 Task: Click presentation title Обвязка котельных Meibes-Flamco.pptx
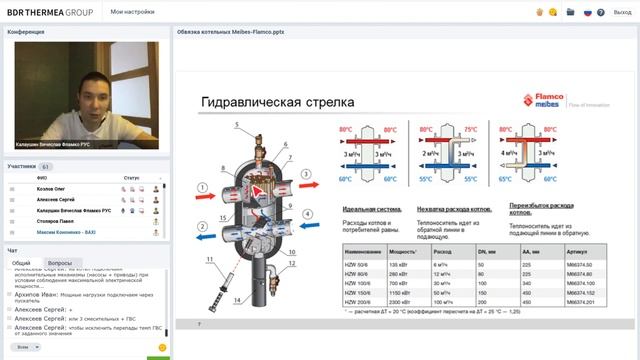tap(231, 32)
